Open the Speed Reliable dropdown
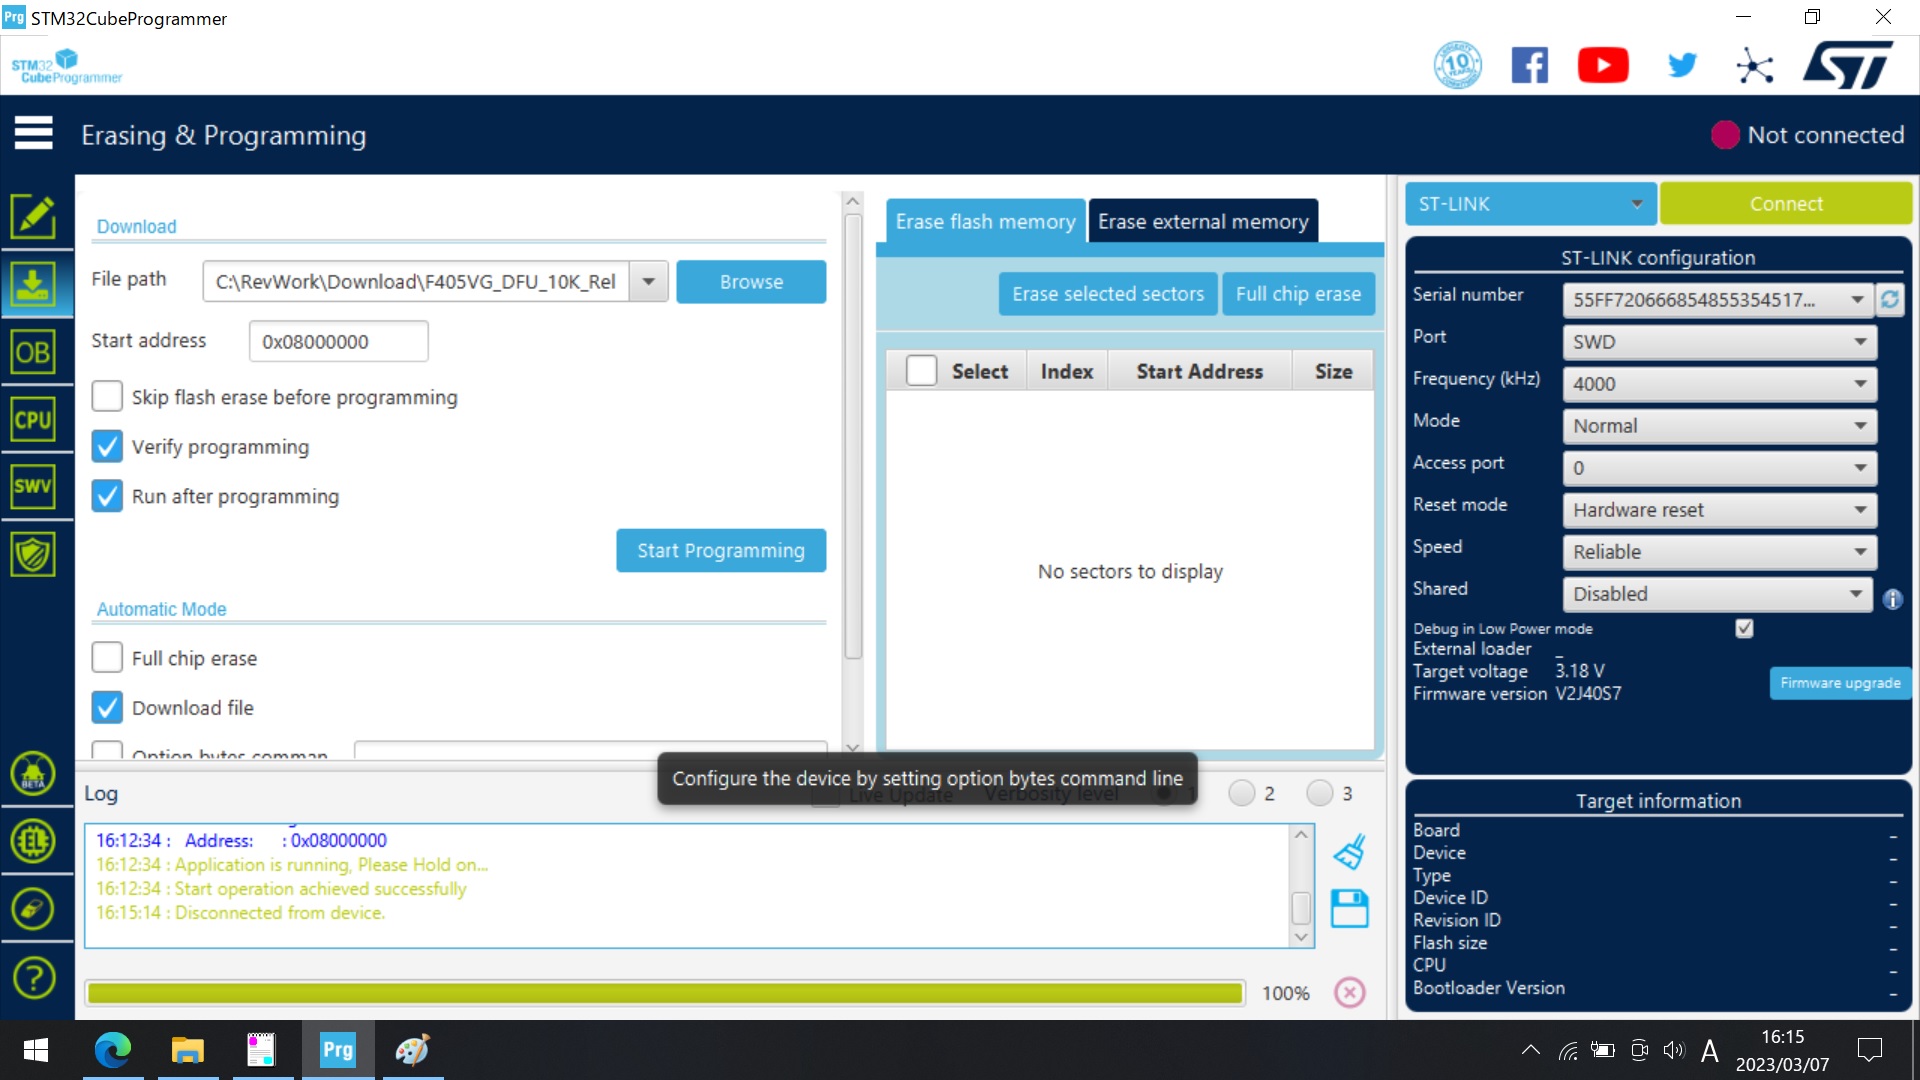This screenshot has width=1920, height=1080. click(x=1719, y=552)
